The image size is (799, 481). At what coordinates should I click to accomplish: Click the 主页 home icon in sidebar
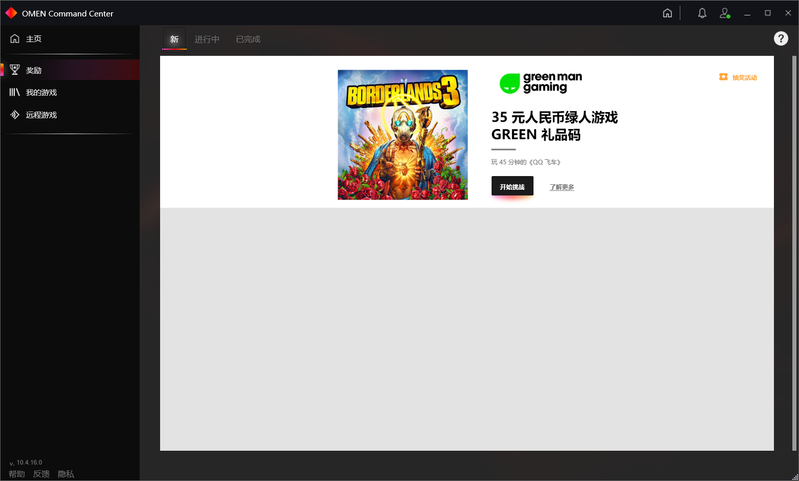(15, 39)
